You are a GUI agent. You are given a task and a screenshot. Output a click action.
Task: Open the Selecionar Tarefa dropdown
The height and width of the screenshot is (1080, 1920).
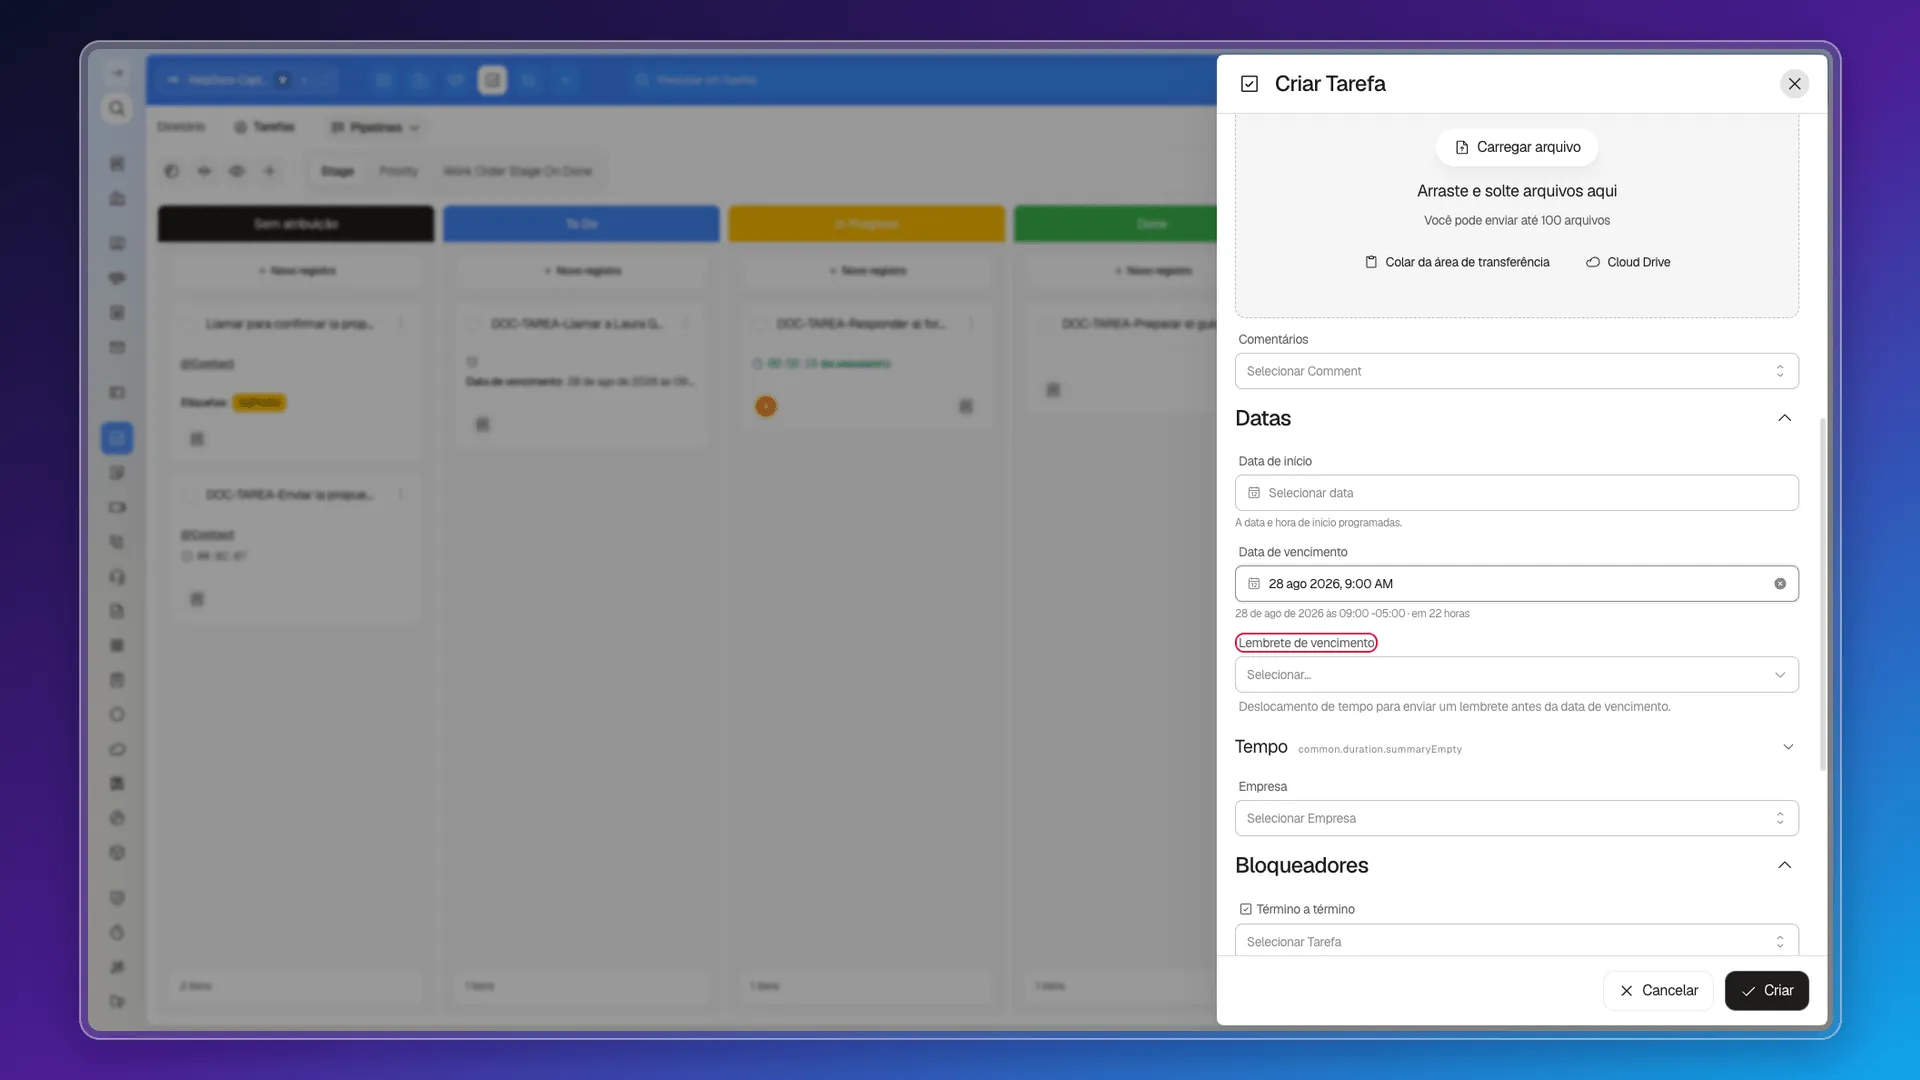coord(1516,941)
